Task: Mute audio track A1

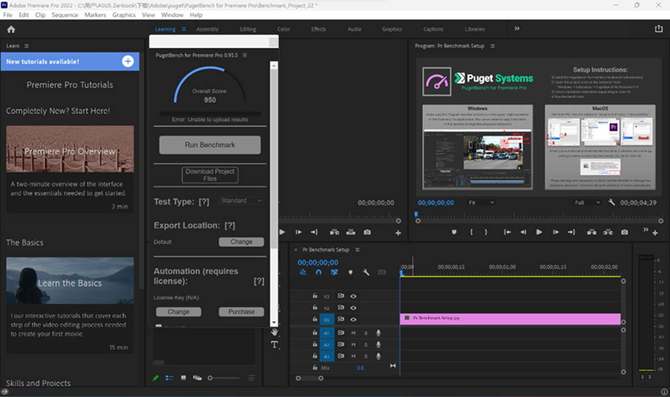Action: coord(353,333)
